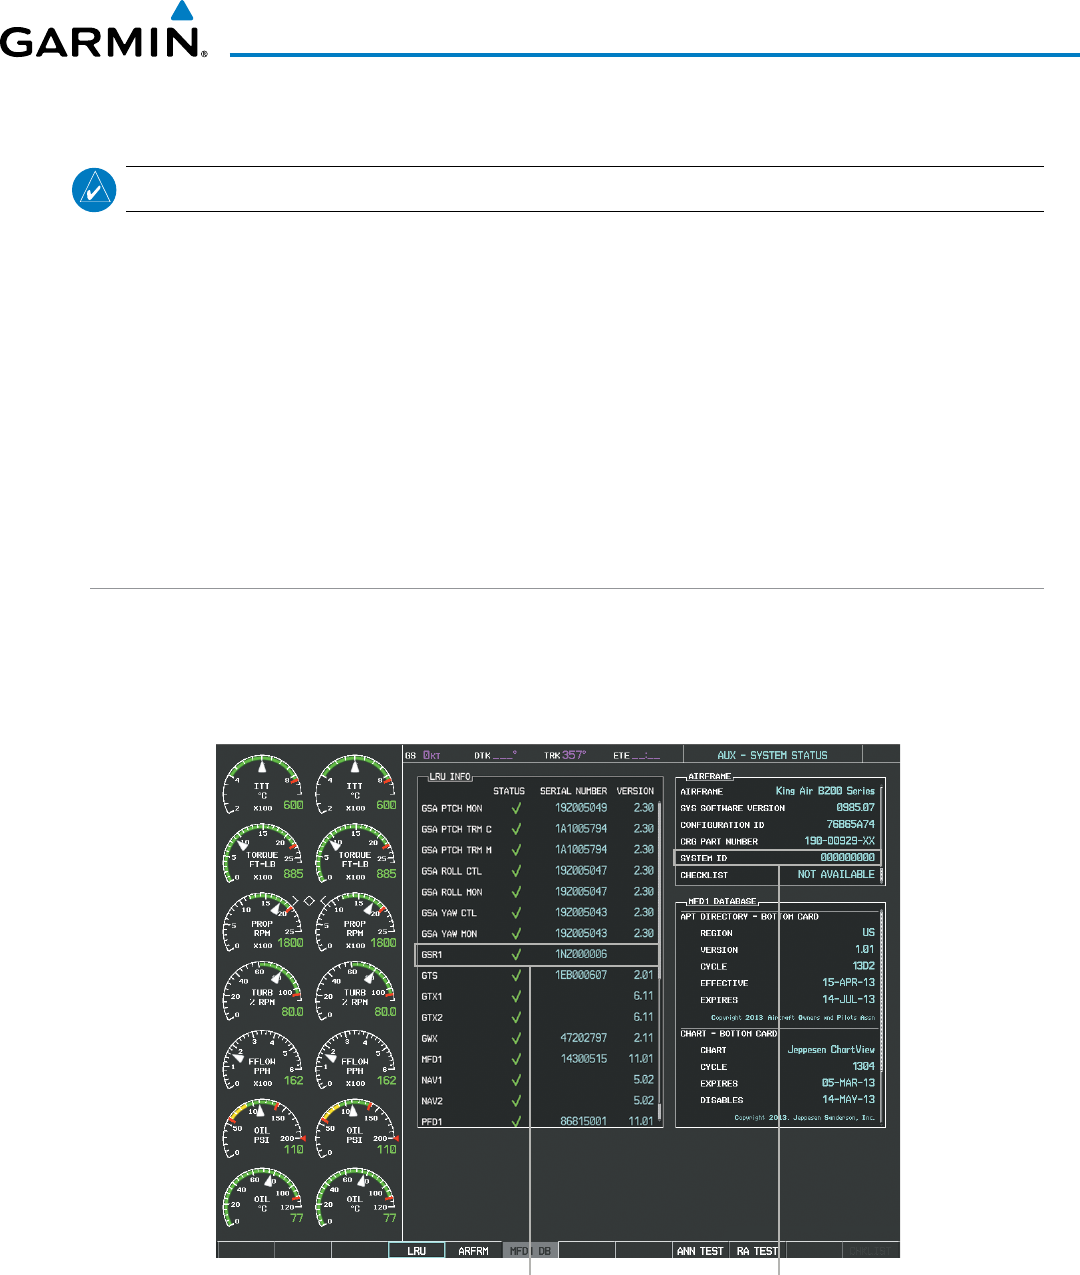Click the GS 0KT groundspeed readout
The height and width of the screenshot is (1275, 1080).
point(423,755)
